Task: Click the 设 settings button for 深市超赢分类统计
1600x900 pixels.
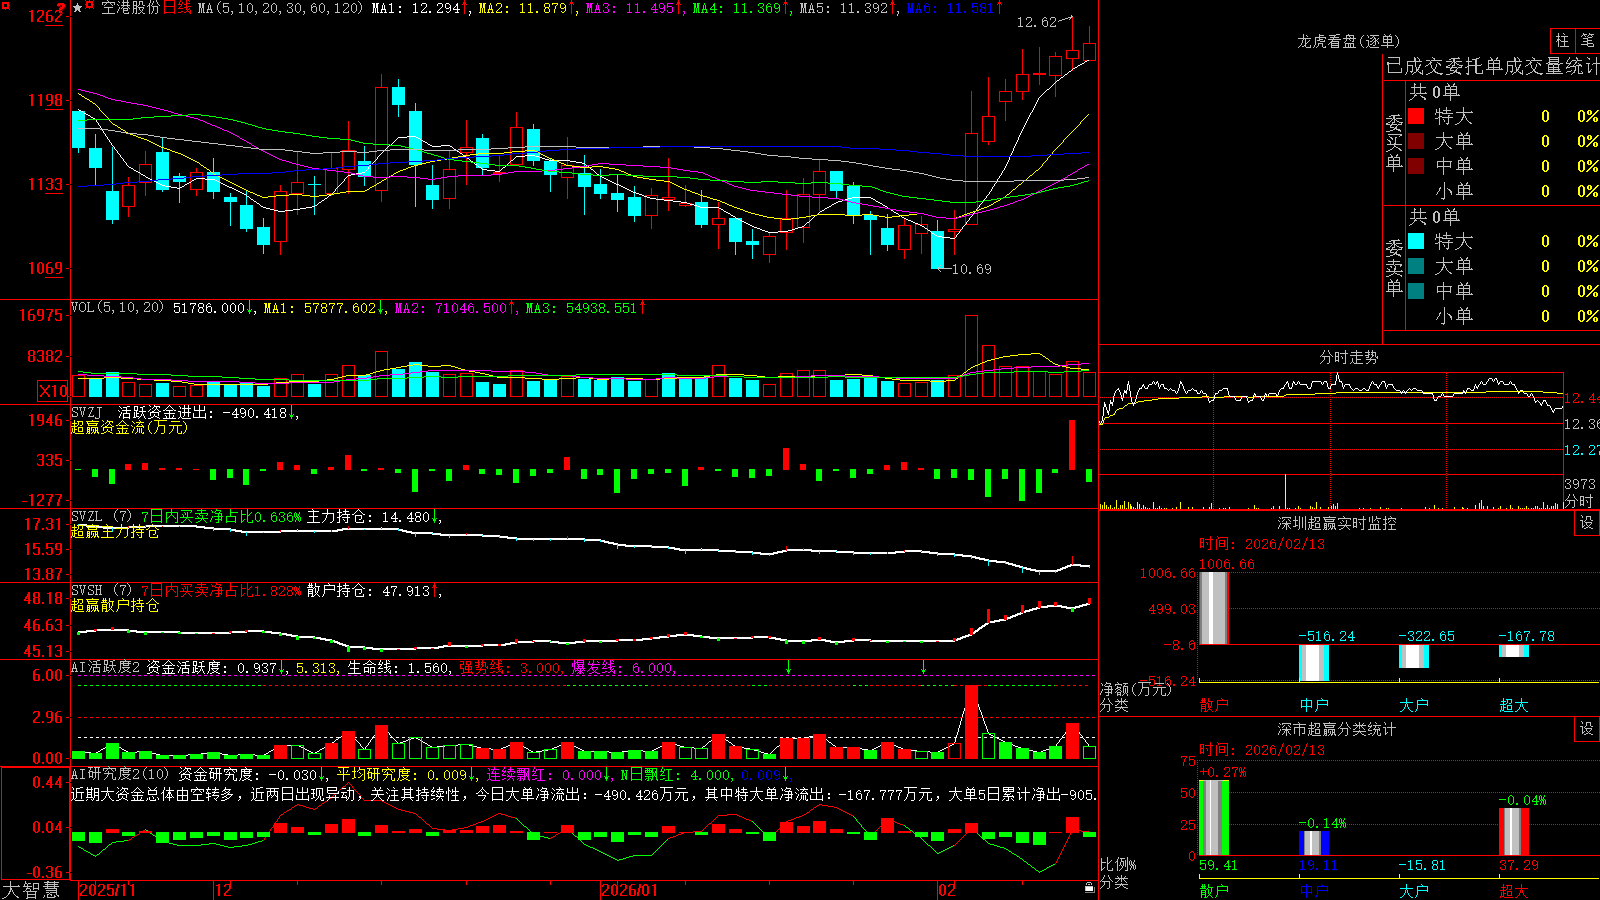Action: 1587,729
